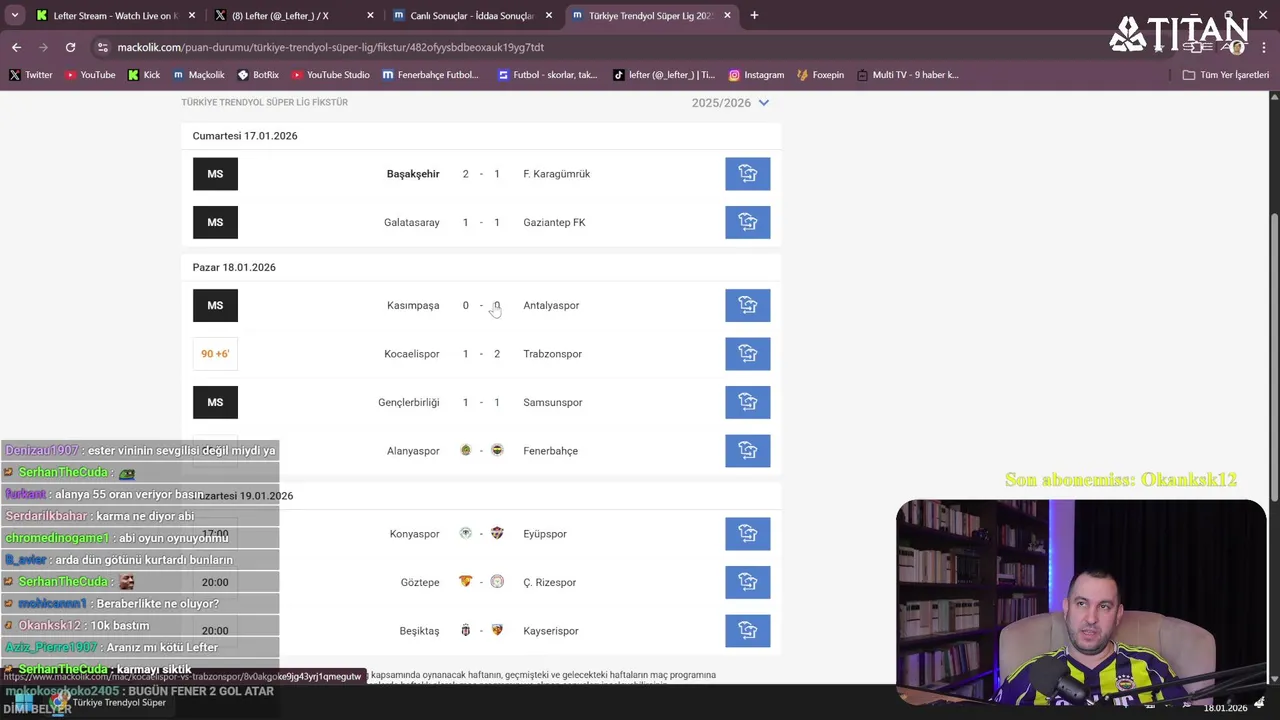Image resolution: width=1280 pixels, height=720 pixels.
Task: Expand the 2025/2026 season dropdown
Action: [730, 103]
